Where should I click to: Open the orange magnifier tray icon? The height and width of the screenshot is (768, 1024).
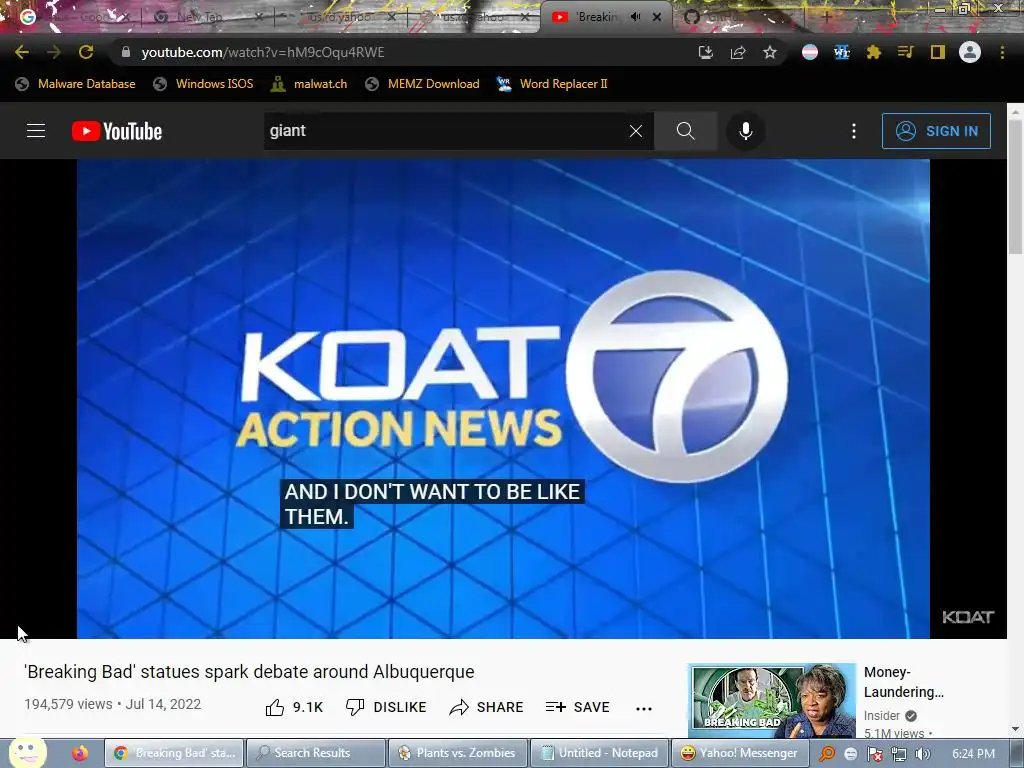pos(826,754)
